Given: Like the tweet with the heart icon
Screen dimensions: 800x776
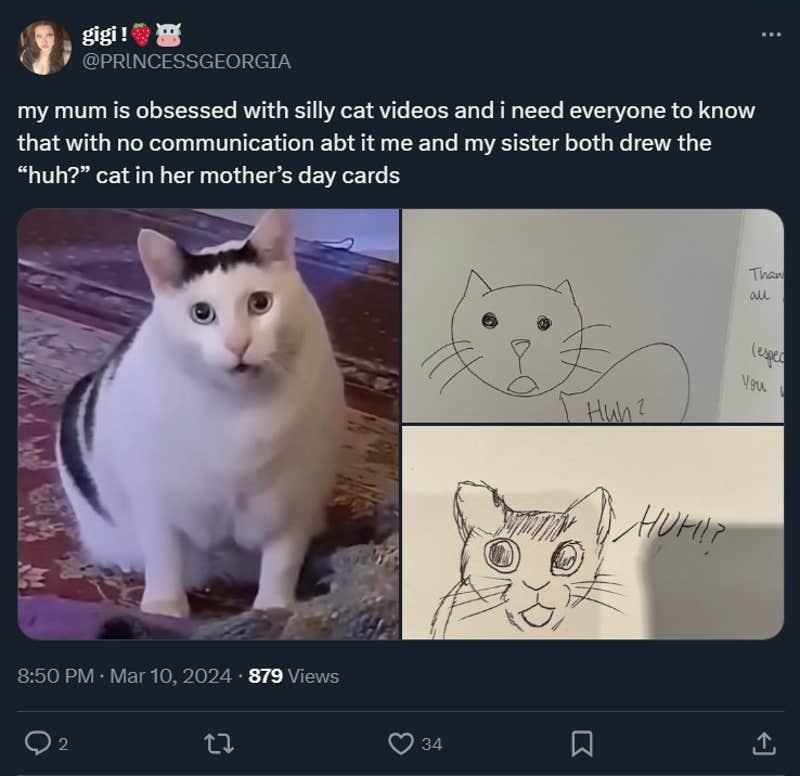Looking at the screenshot, I should pyautogui.click(x=399, y=742).
